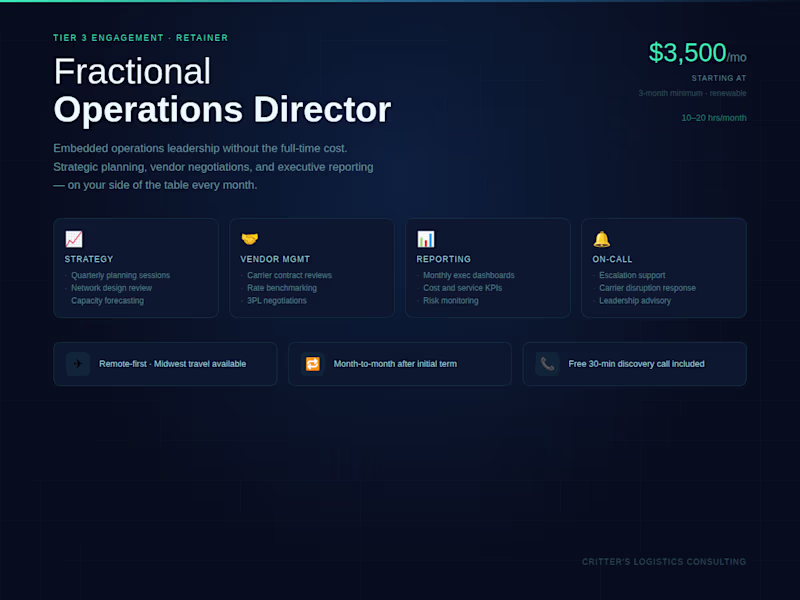
Task: Click the orange repeat arrows icon
Action: [313, 364]
